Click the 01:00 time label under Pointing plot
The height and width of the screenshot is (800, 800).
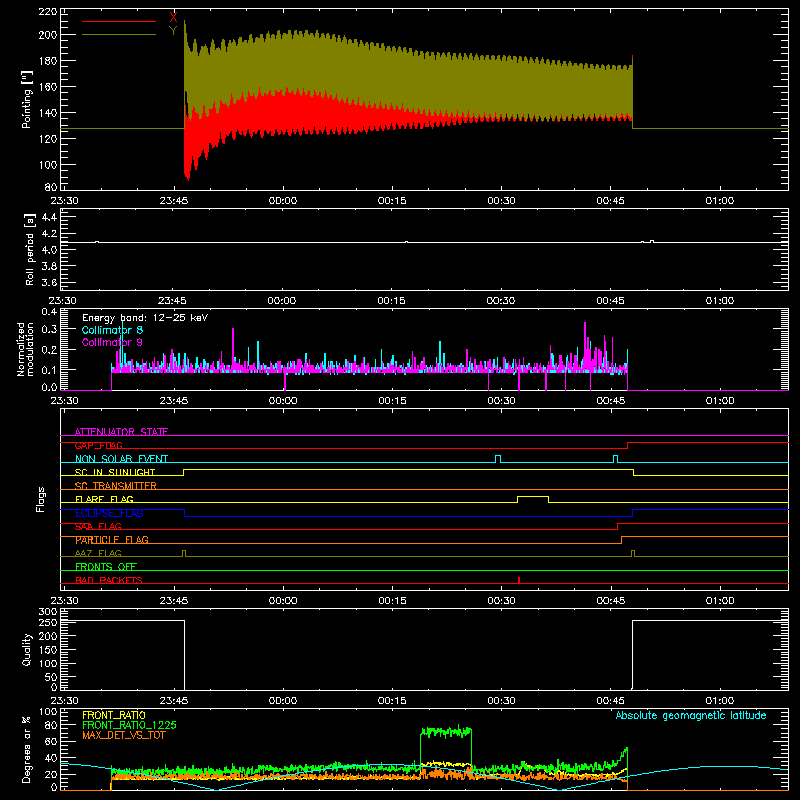720,201
